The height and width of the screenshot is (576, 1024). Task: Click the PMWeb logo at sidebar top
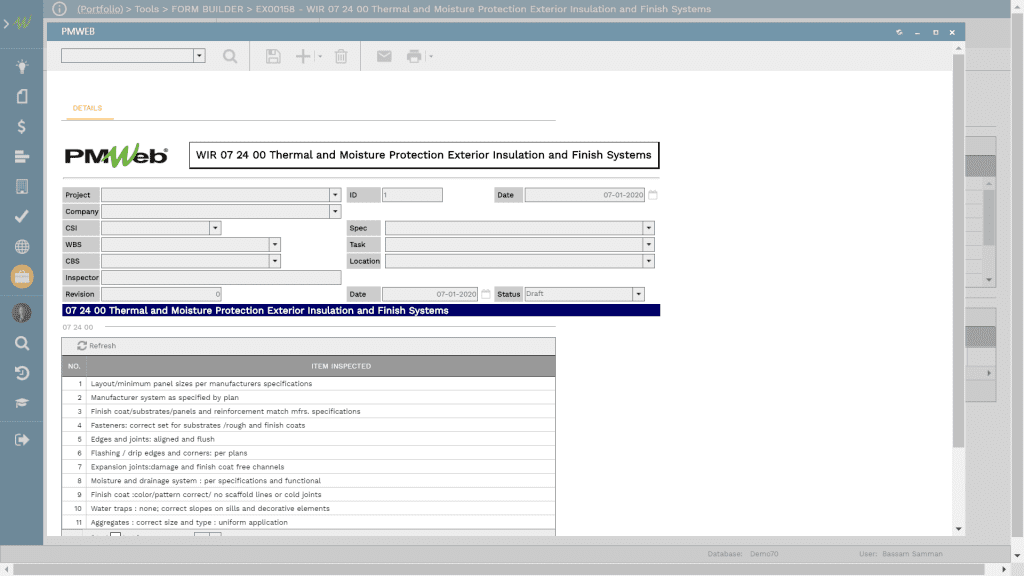tap(23, 23)
